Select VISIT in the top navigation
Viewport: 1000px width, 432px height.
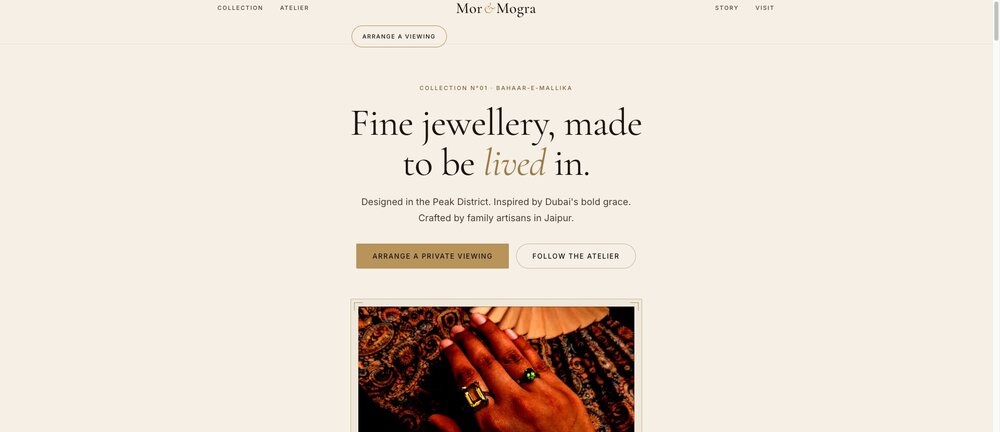(x=765, y=8)
